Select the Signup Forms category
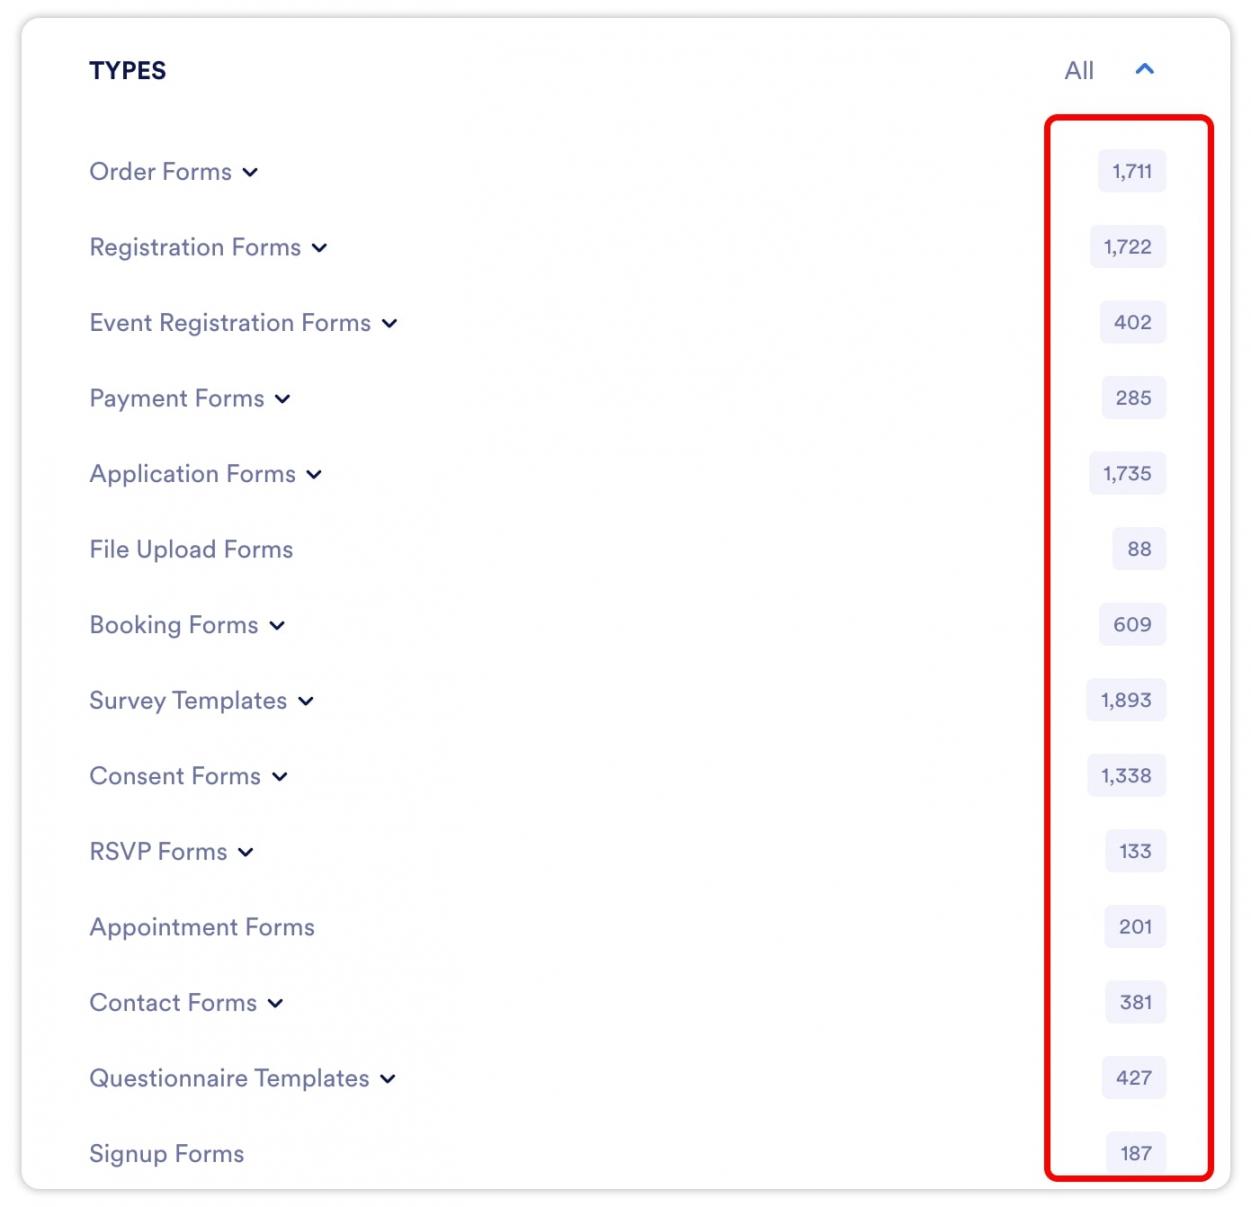This screenshot has width=1251, height=1207. click(166, 1154)
